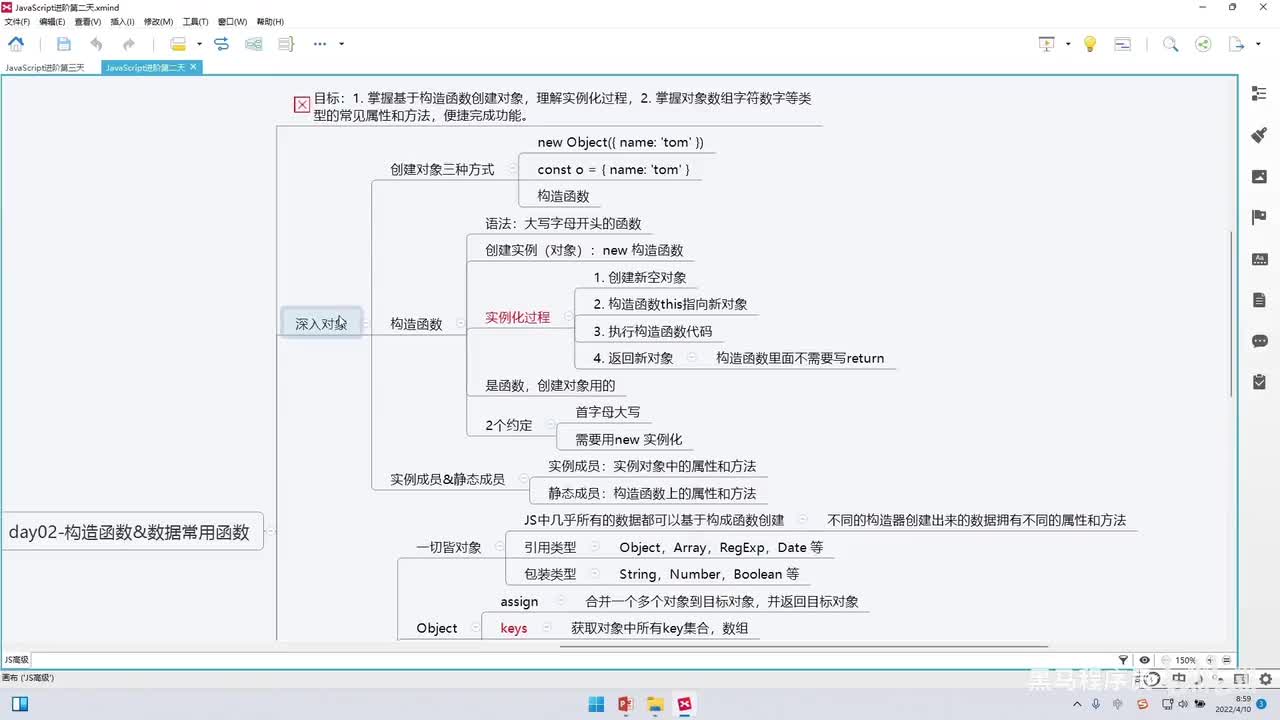The height and width of the screenshot is (720, 1280).
Task: Open the filter funnel in status bar
Action: tap(1123, 660)
